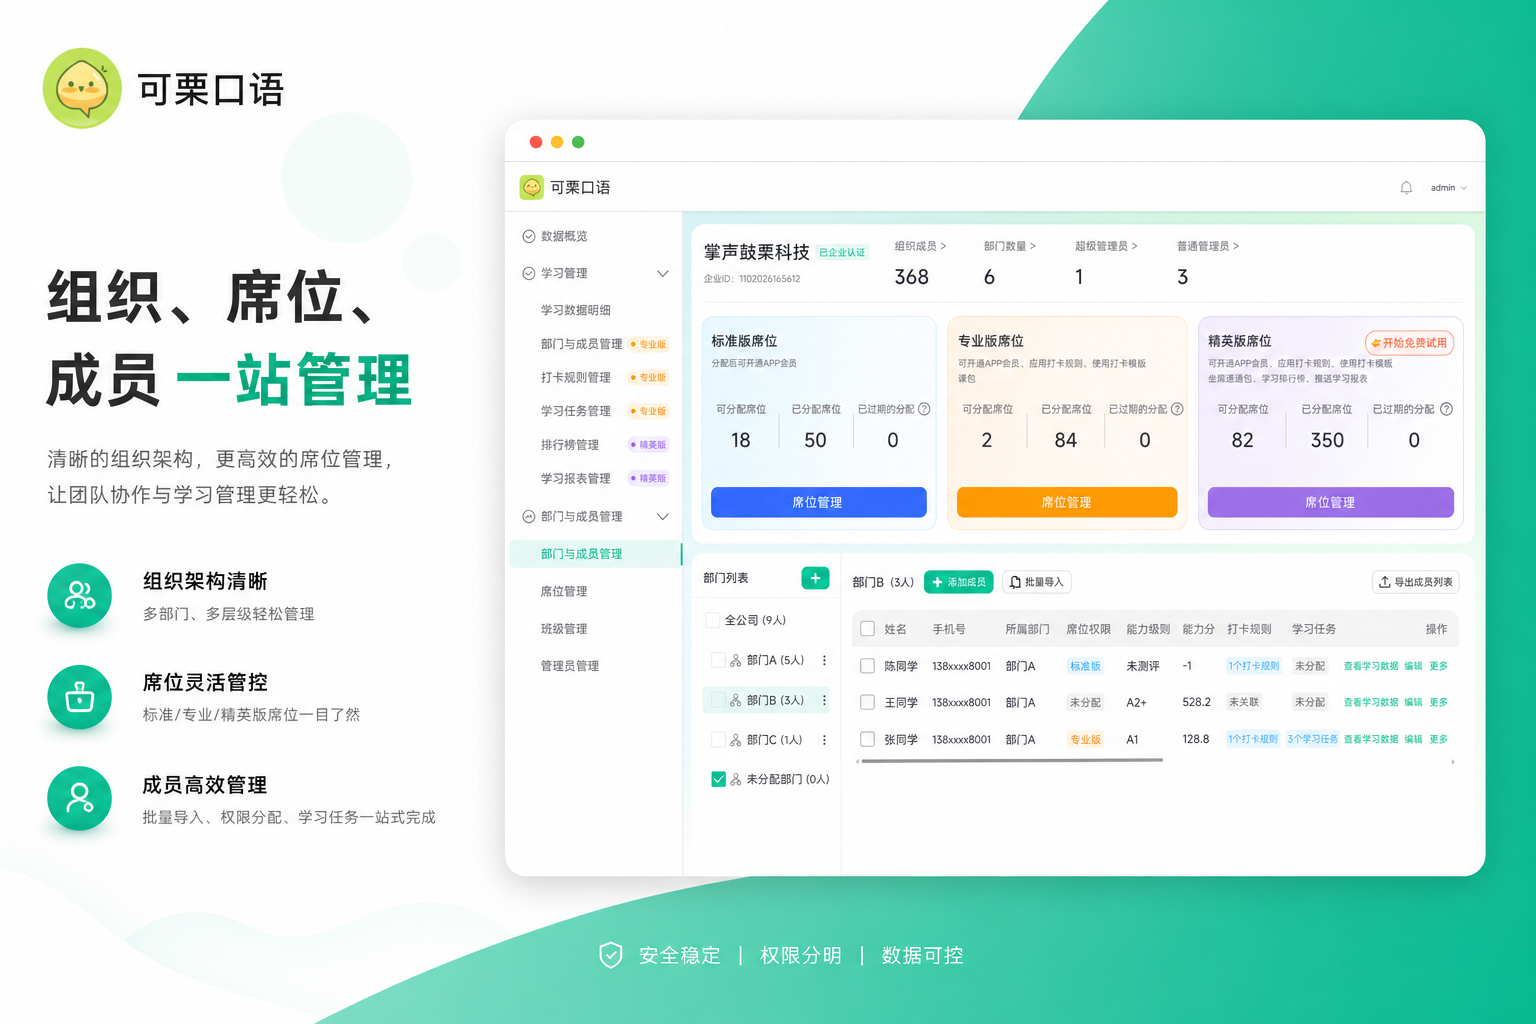Tick the 部门C (1人) checkbox

coord(718,740)
